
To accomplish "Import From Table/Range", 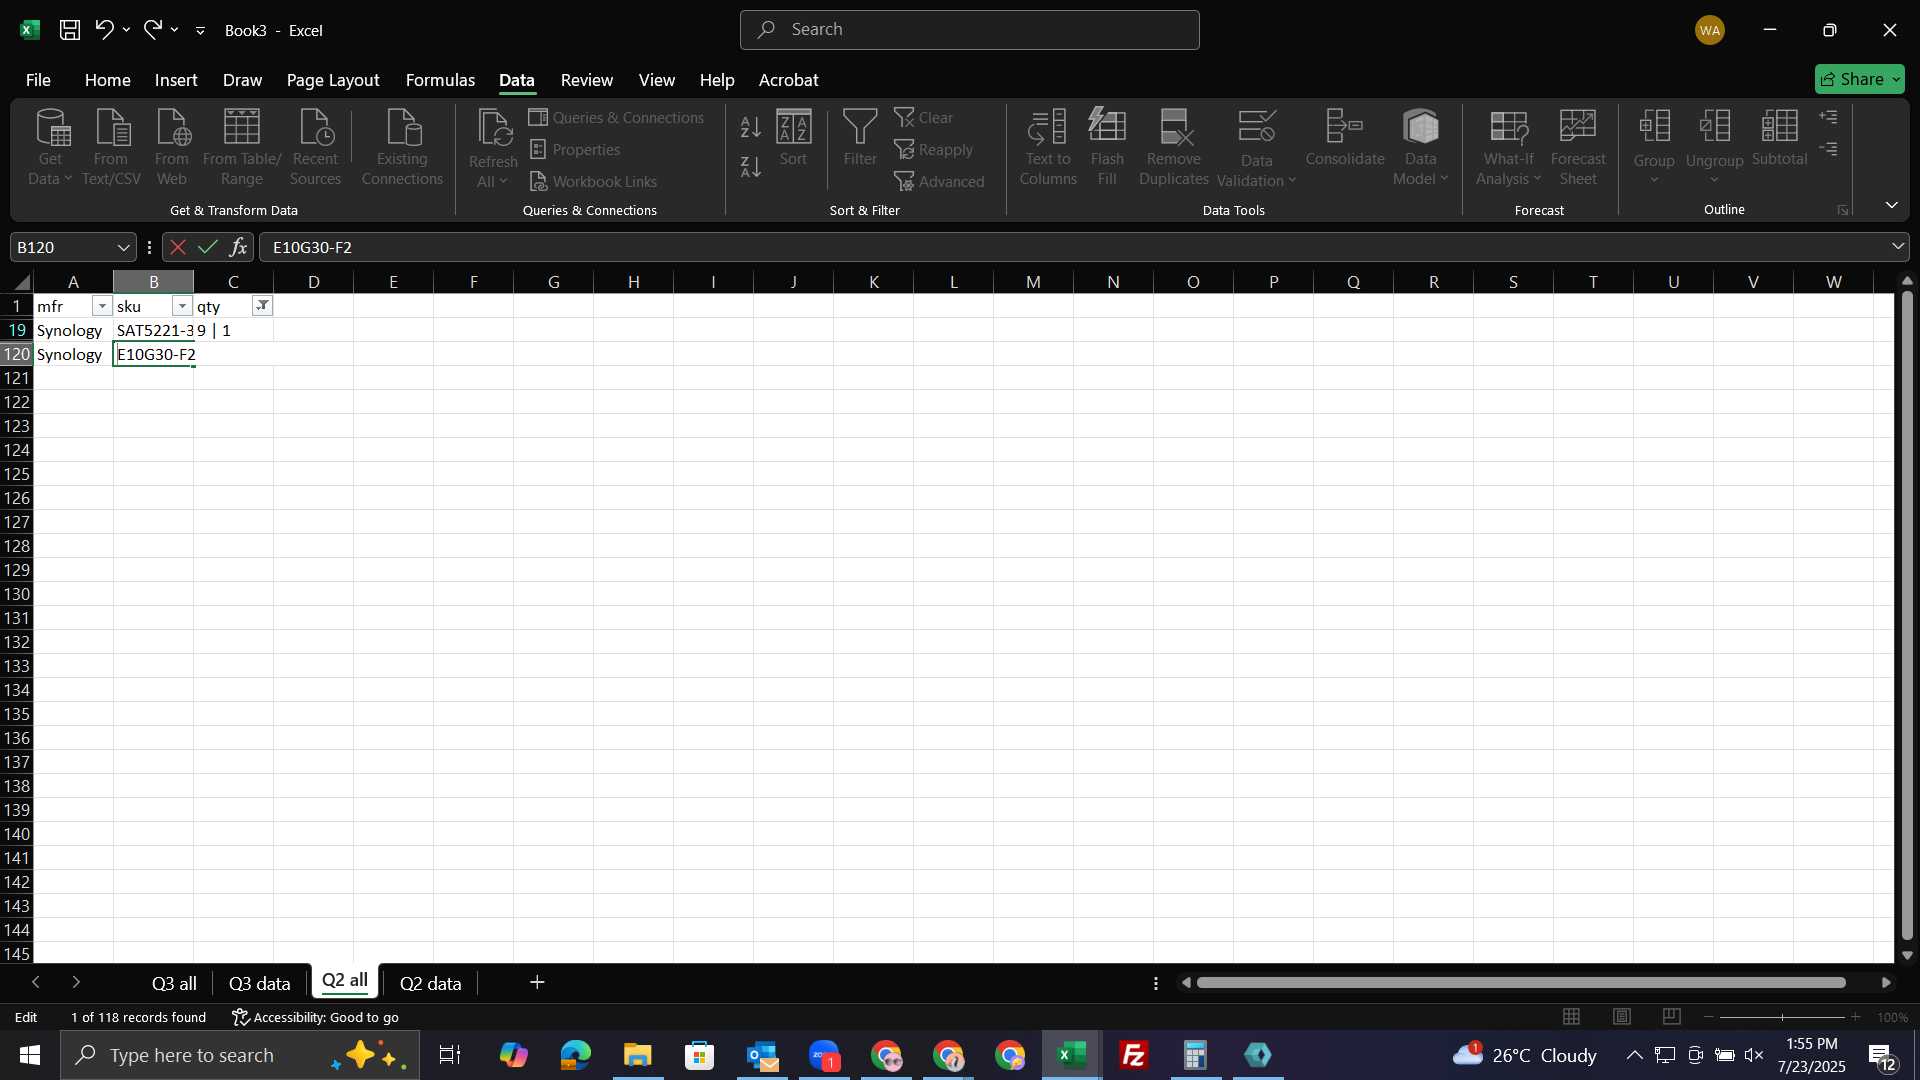I will point(242,147).
